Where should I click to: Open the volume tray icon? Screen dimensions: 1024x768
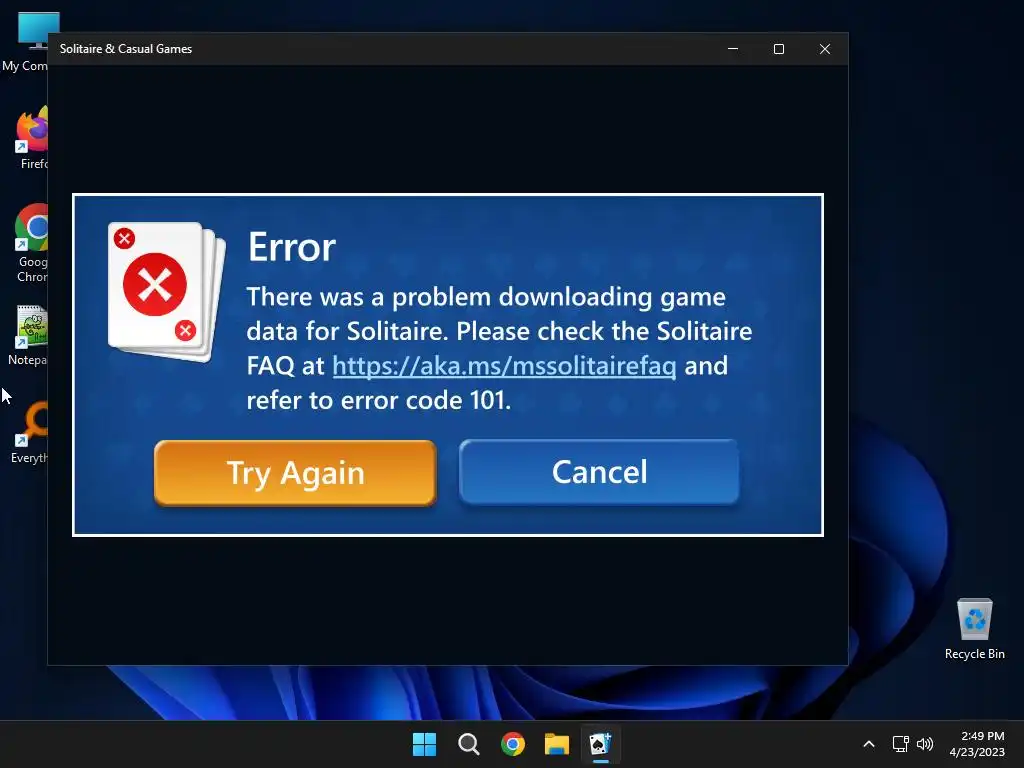click(x=925, y=744)
